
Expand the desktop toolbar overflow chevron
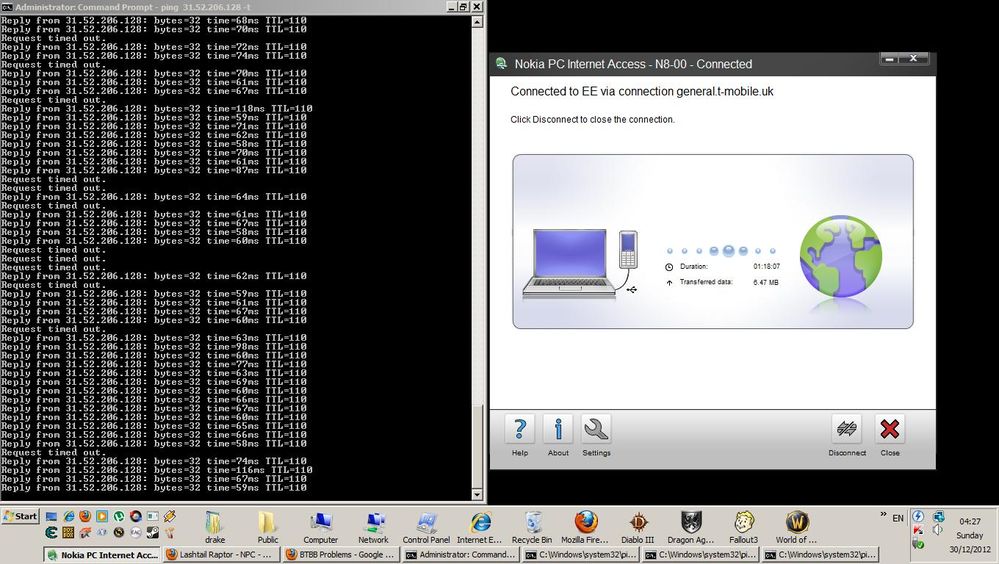point(884,514)
